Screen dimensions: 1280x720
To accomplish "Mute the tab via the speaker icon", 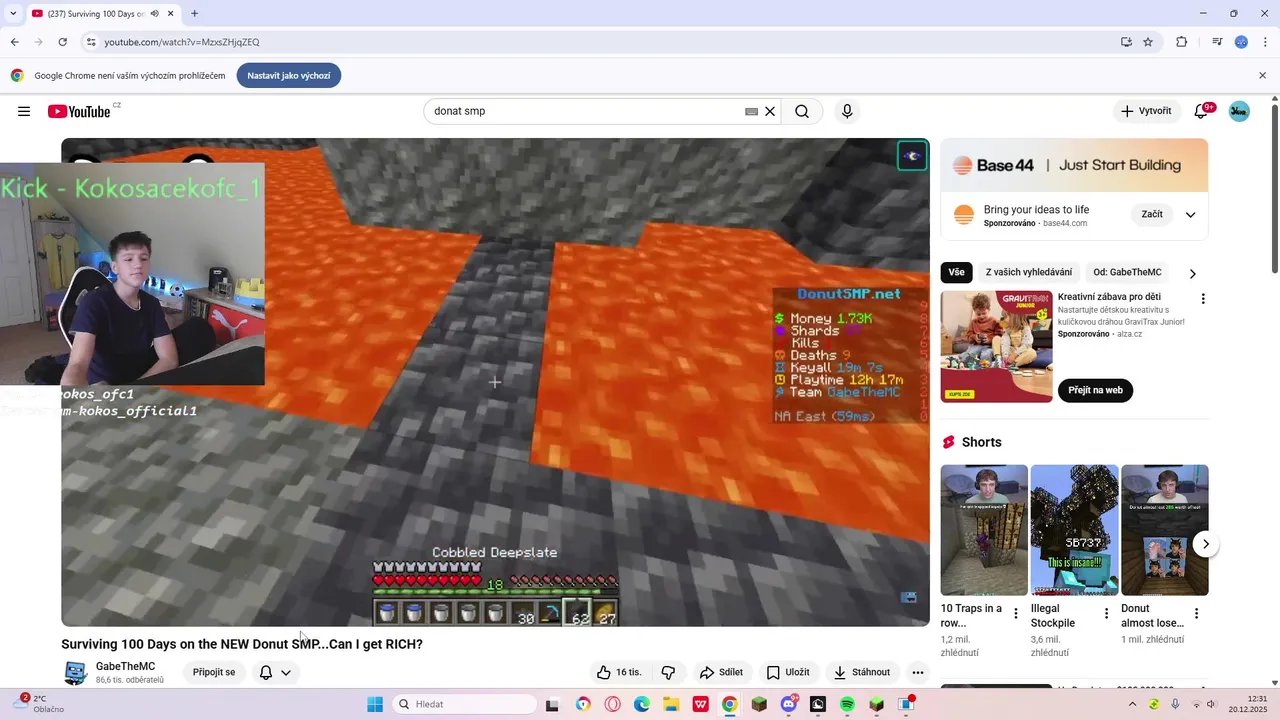I will [x=154, y=14].
